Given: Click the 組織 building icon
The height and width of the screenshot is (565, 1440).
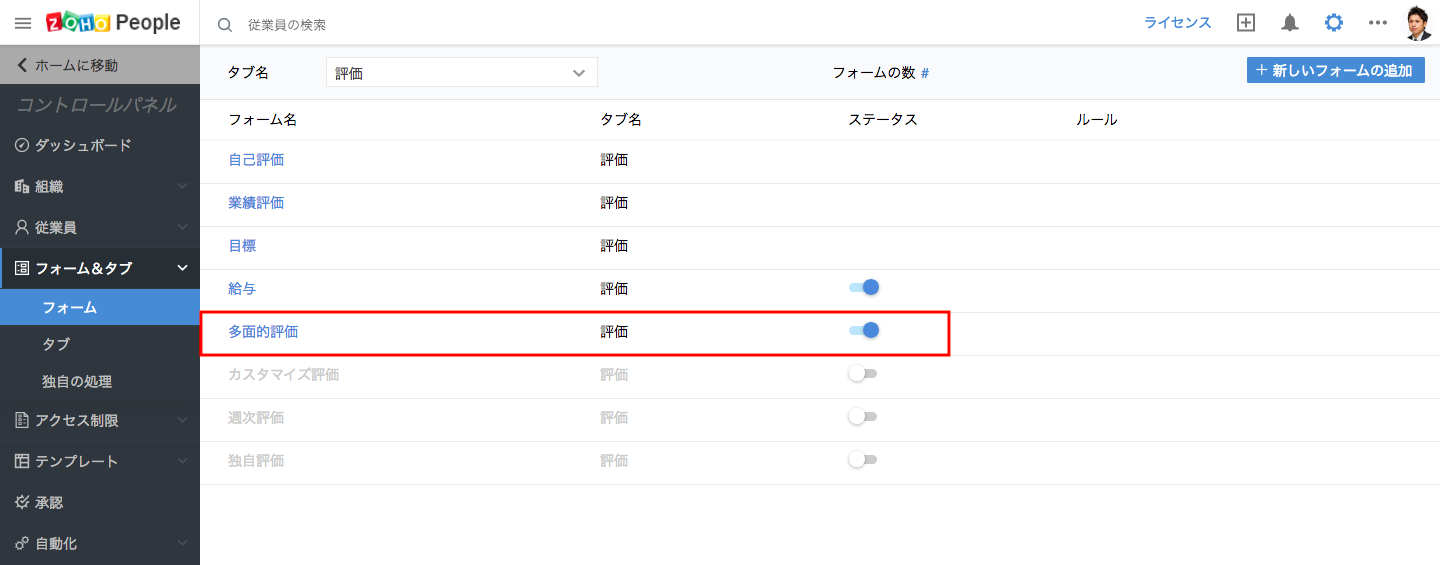Looking at the screenshot, I should (x=23, y=186).
